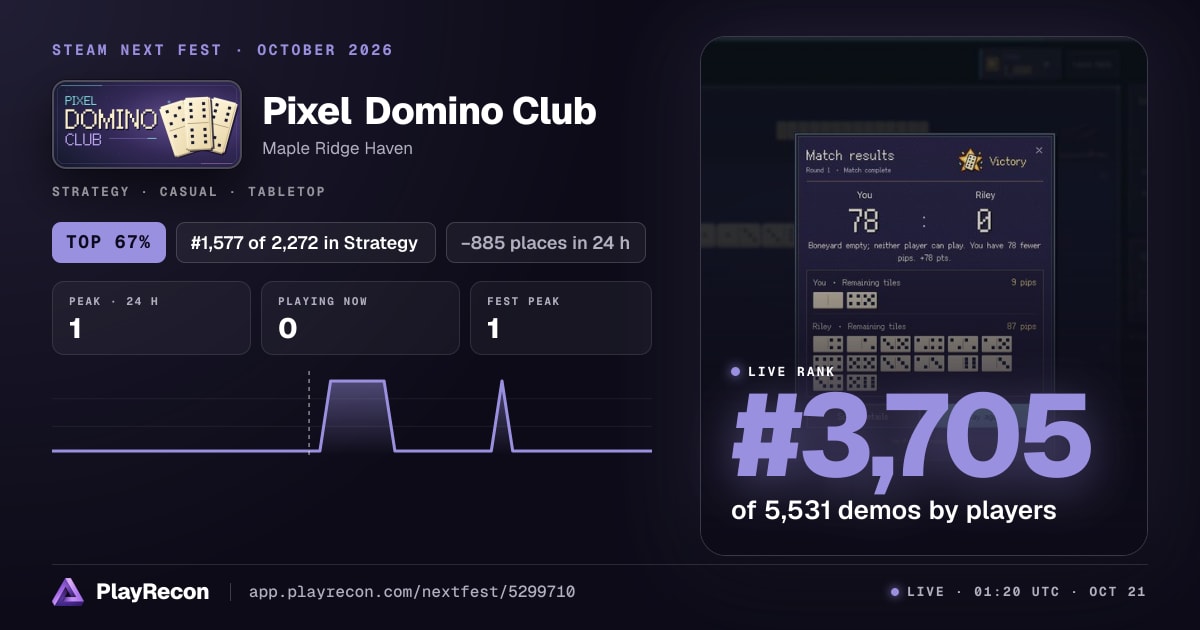Click the STRATEGY genre tag
1200x630 pixels.
point(91,191)
